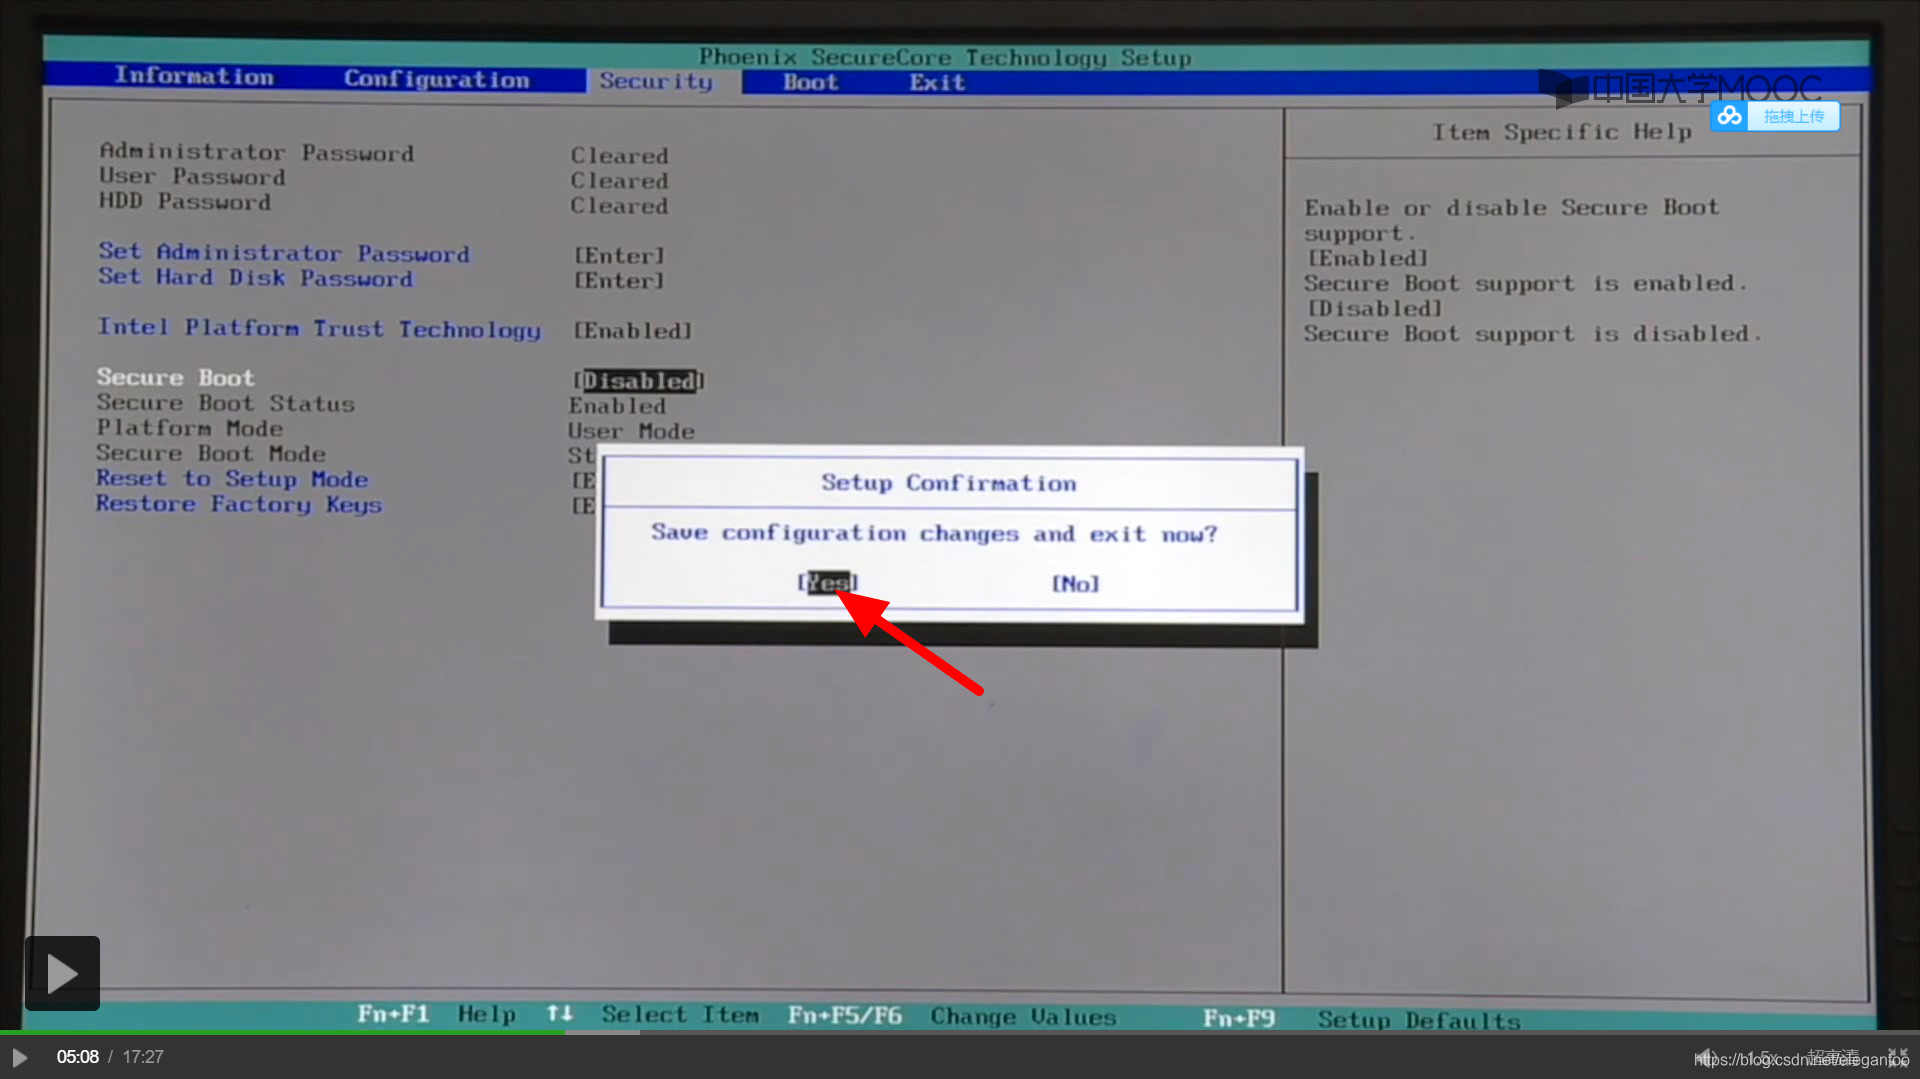Click Cleared value beside Administrator Password
Image resolution: width=1920 pixels, height=1079 pixels.
620,156
